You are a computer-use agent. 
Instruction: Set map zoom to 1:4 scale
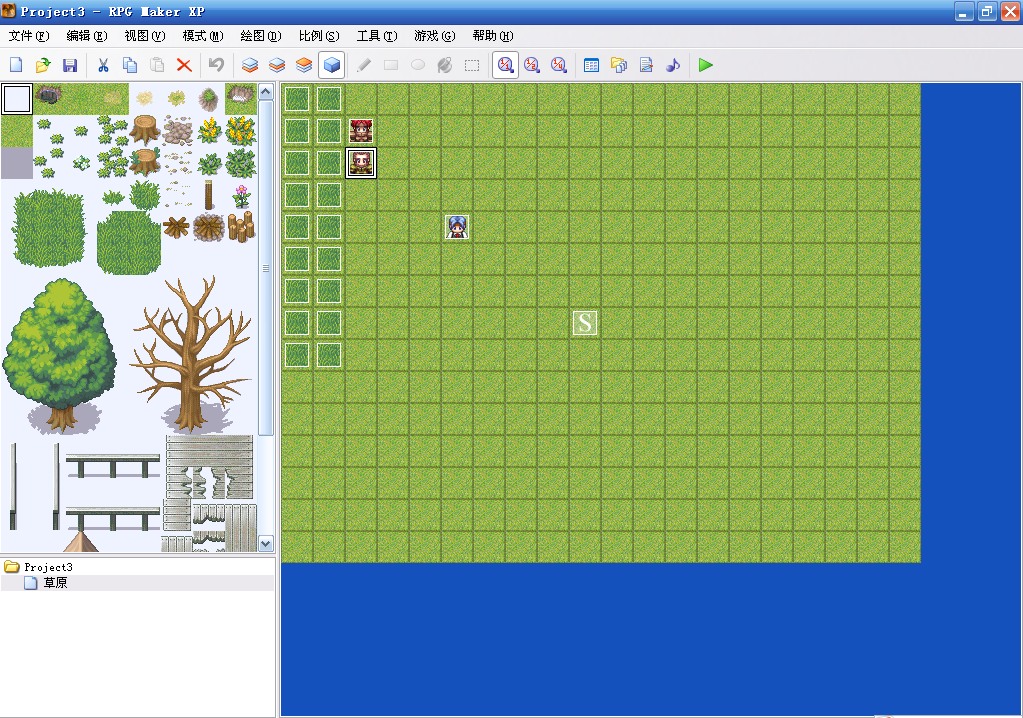[x=558, y=65]
